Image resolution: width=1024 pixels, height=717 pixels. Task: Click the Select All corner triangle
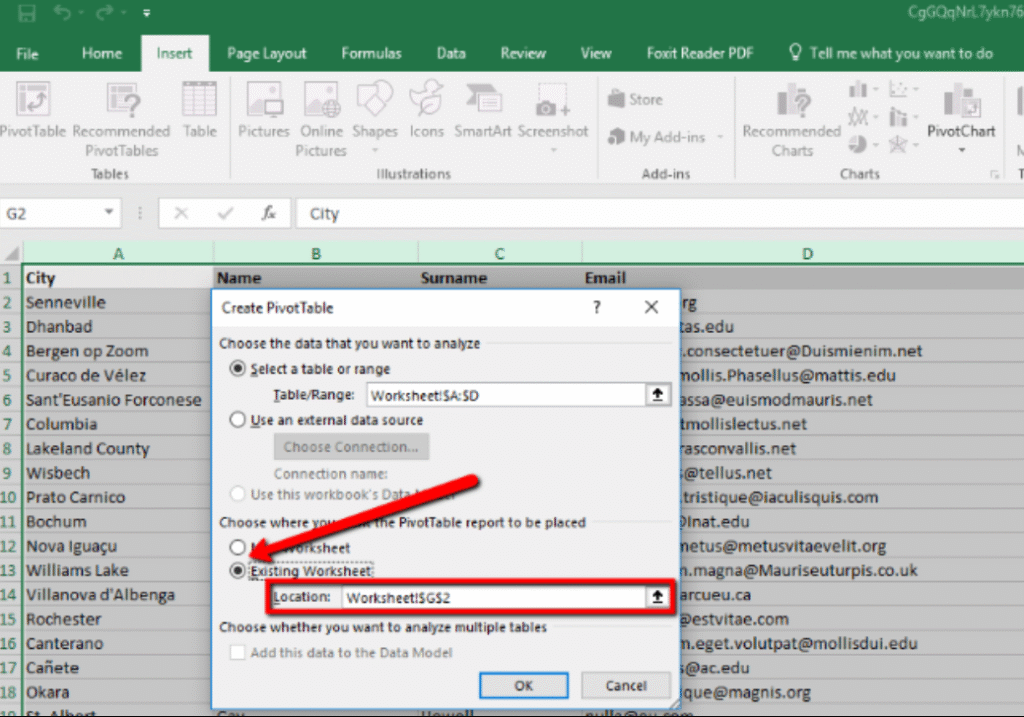(11, 253)
